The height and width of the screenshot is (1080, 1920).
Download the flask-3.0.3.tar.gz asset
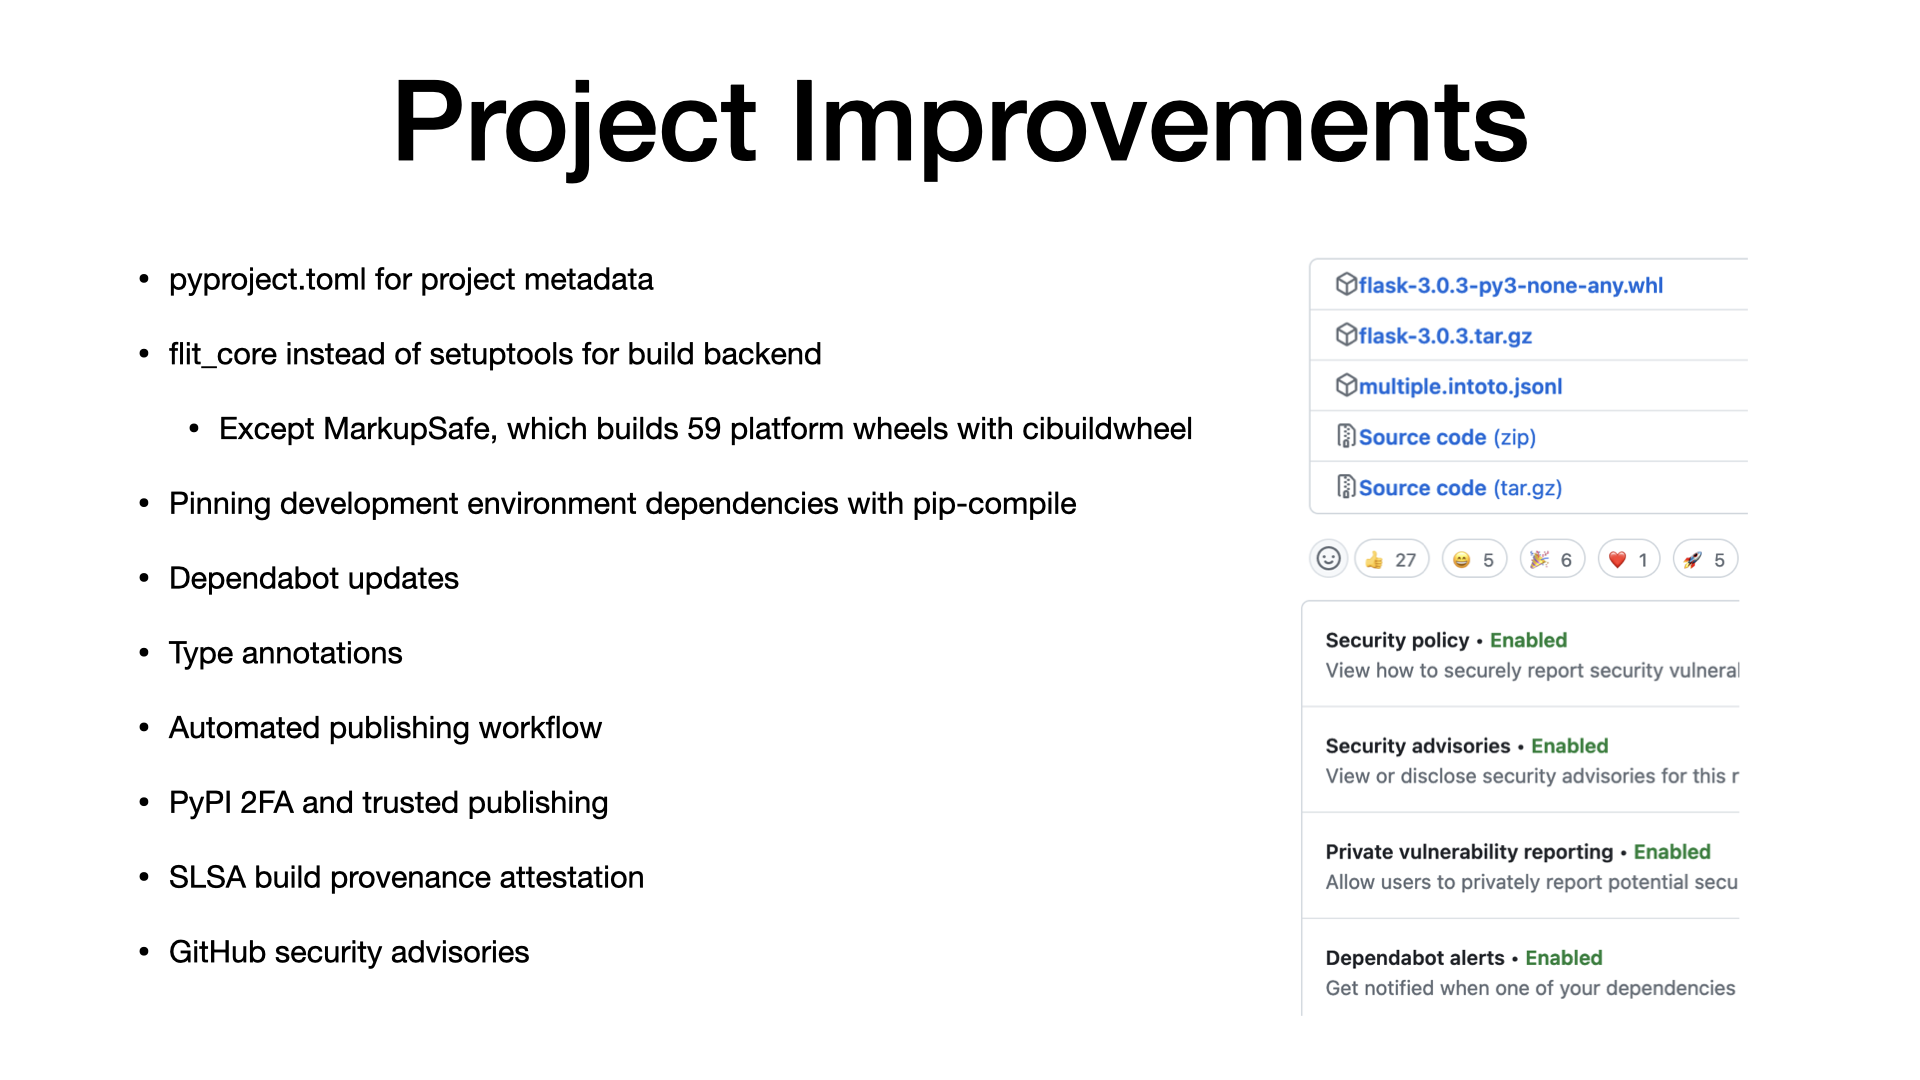pos(1445,336)
